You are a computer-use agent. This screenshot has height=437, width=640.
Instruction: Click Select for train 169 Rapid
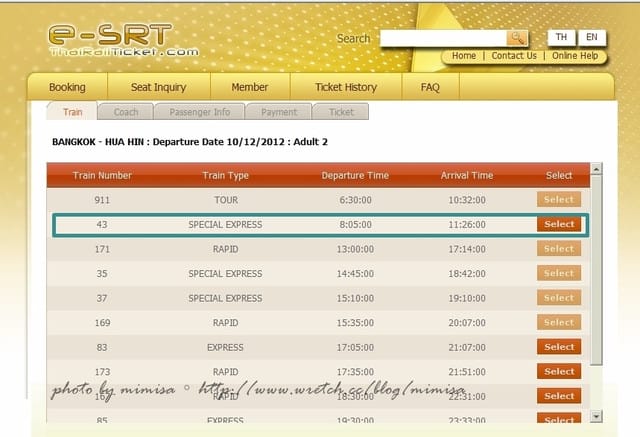point(559,322)
